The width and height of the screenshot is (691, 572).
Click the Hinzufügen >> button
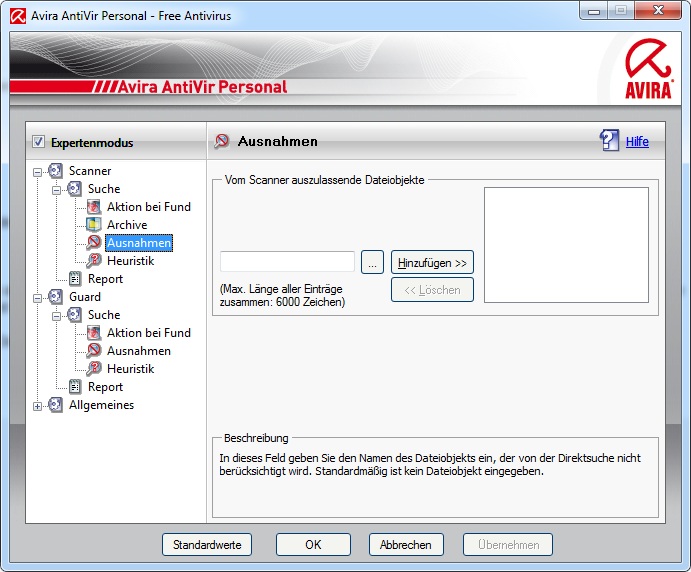[x=432, y=263]
